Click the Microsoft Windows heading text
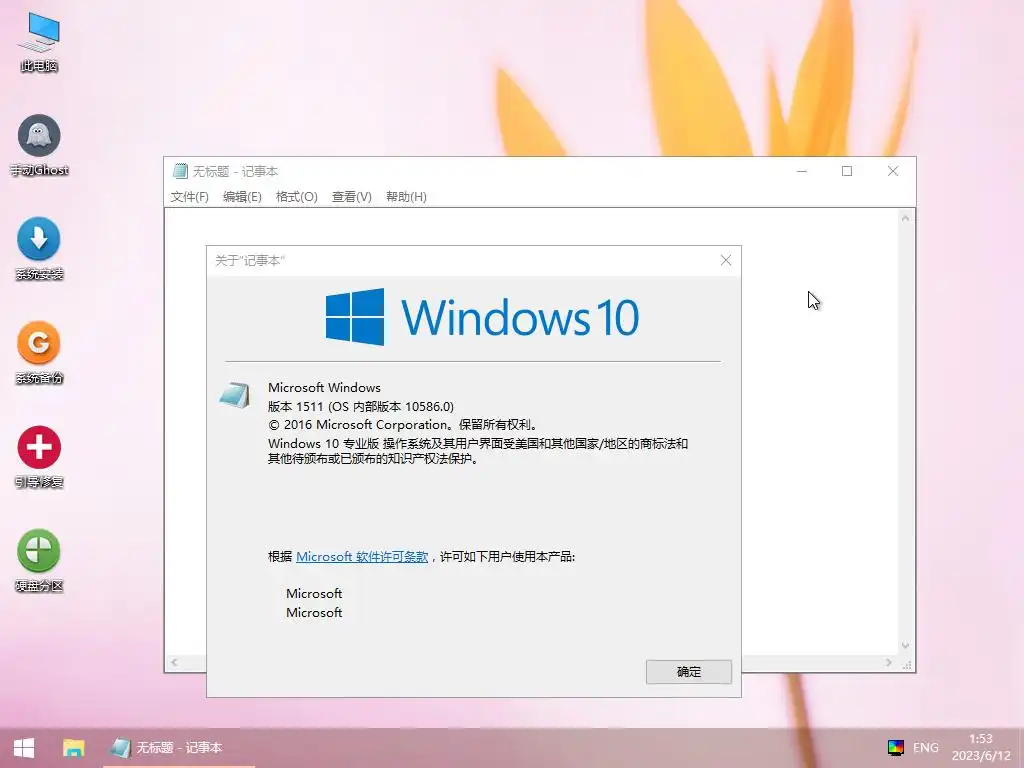Screen dimensions: 1024x768 tap(324, 387)
